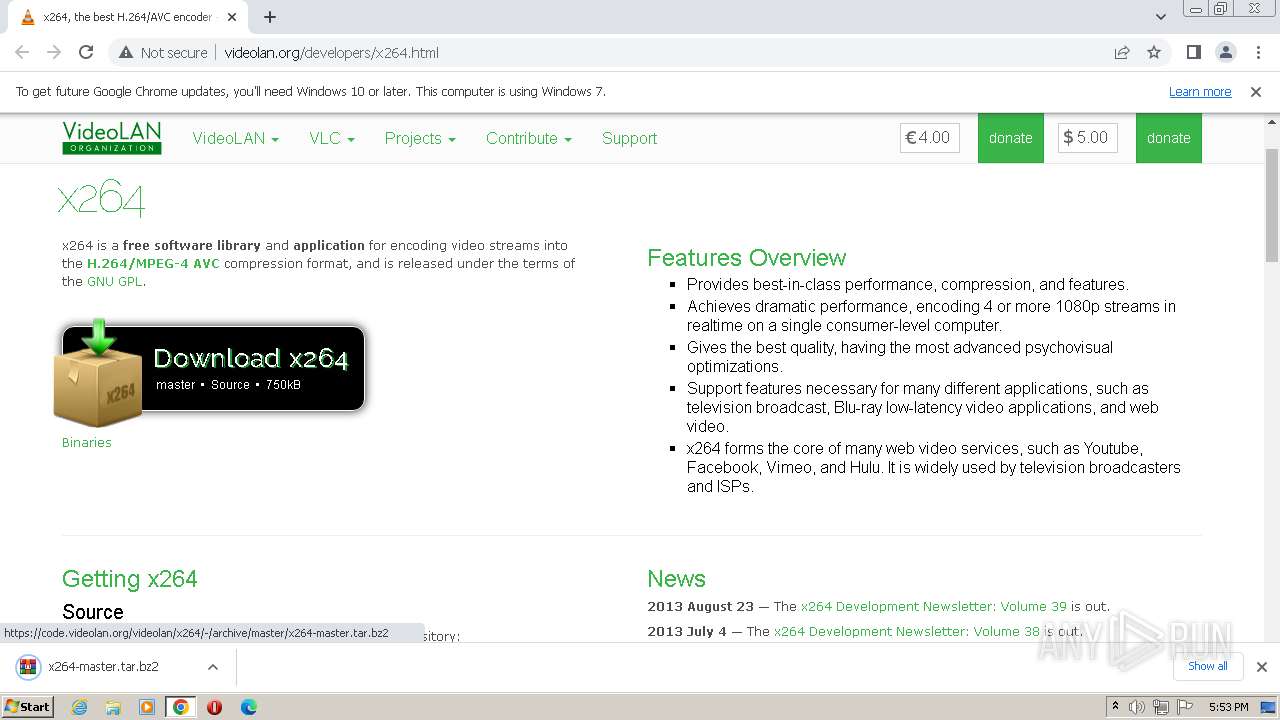Click the Learn more link
Viewport: 1280px width, 720px height.
tap(1200, 92)
